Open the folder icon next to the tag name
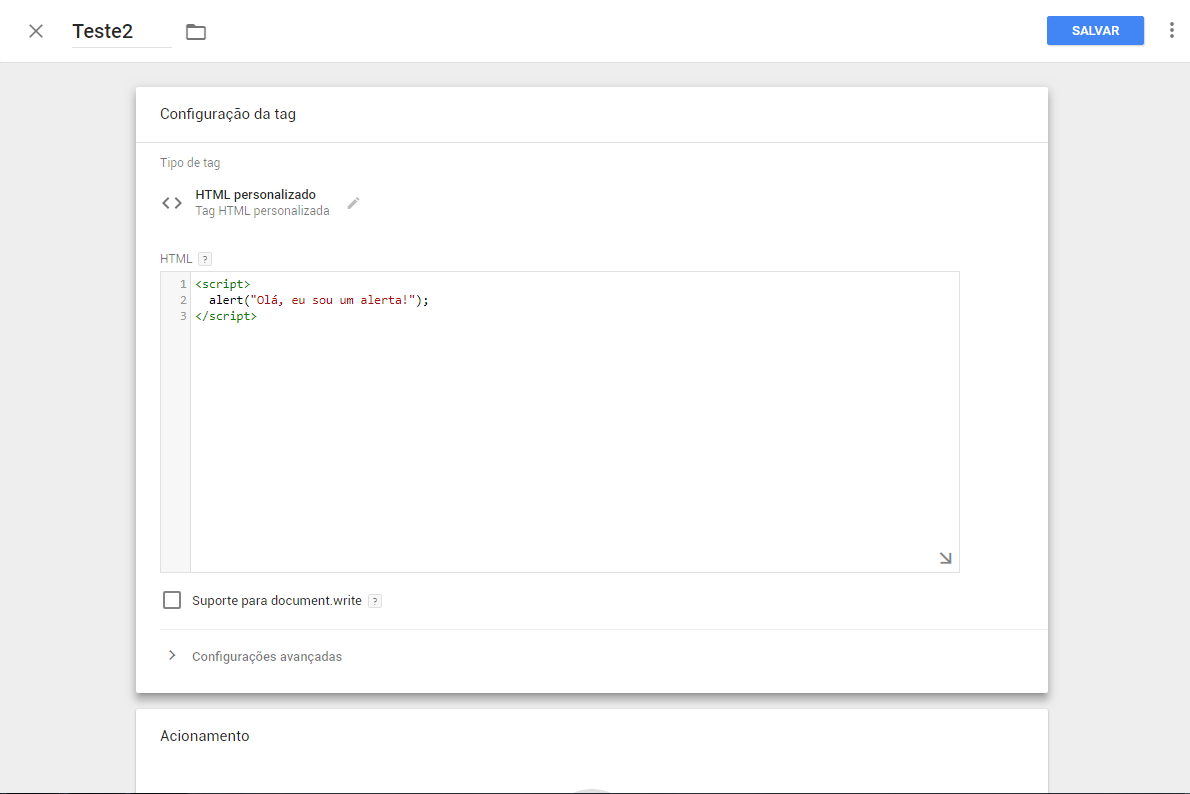 pyautogui.click(x=196, y=32)
